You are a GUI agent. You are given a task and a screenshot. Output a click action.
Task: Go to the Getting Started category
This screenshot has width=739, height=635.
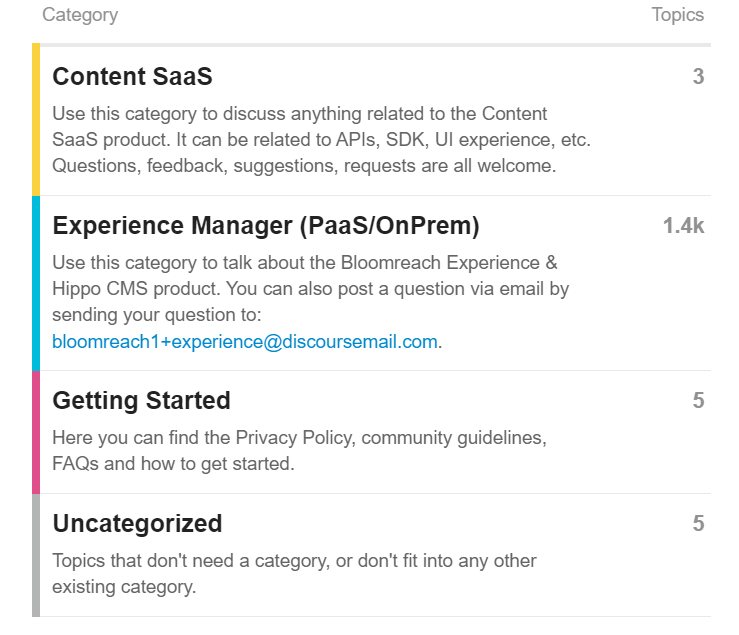tap(141, 401)
